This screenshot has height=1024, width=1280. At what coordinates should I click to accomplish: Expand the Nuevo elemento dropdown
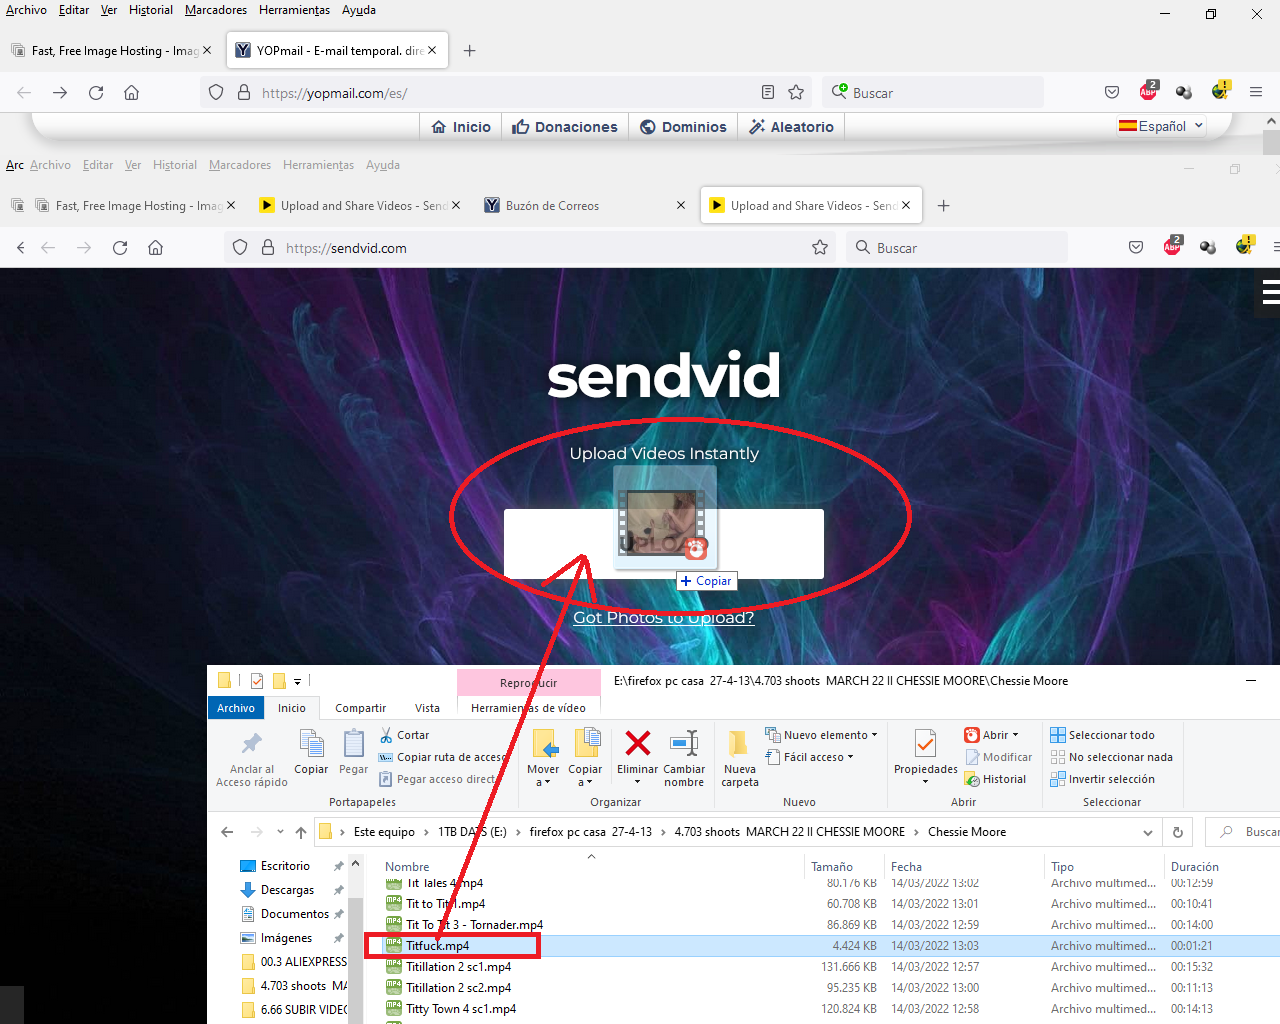[874, 735]
